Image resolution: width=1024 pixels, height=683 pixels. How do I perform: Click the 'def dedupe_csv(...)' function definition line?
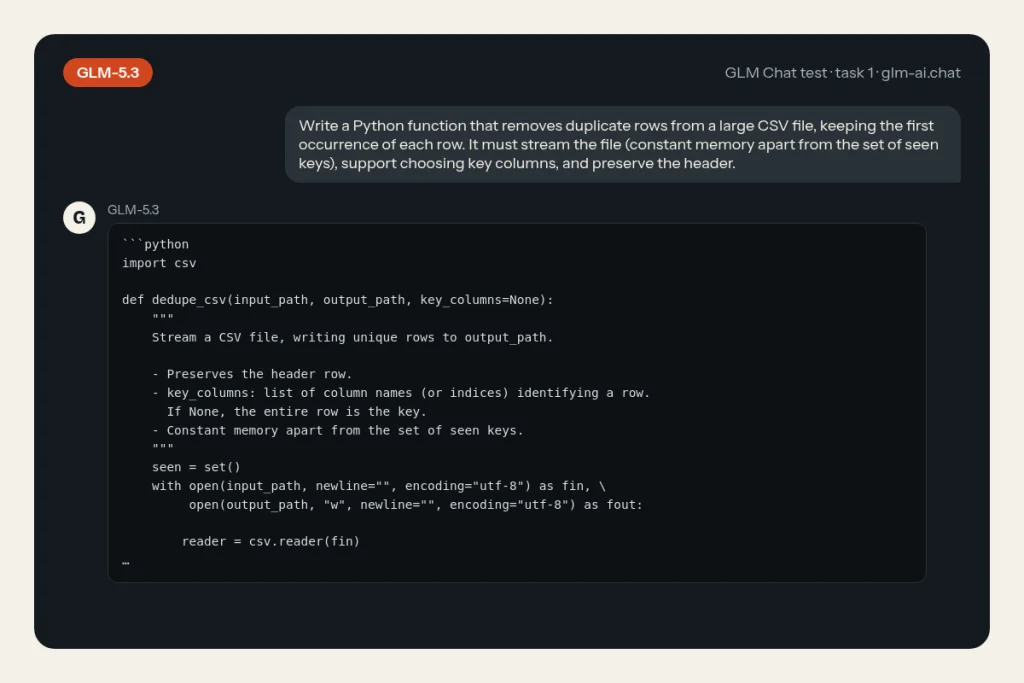click(337, 300)
